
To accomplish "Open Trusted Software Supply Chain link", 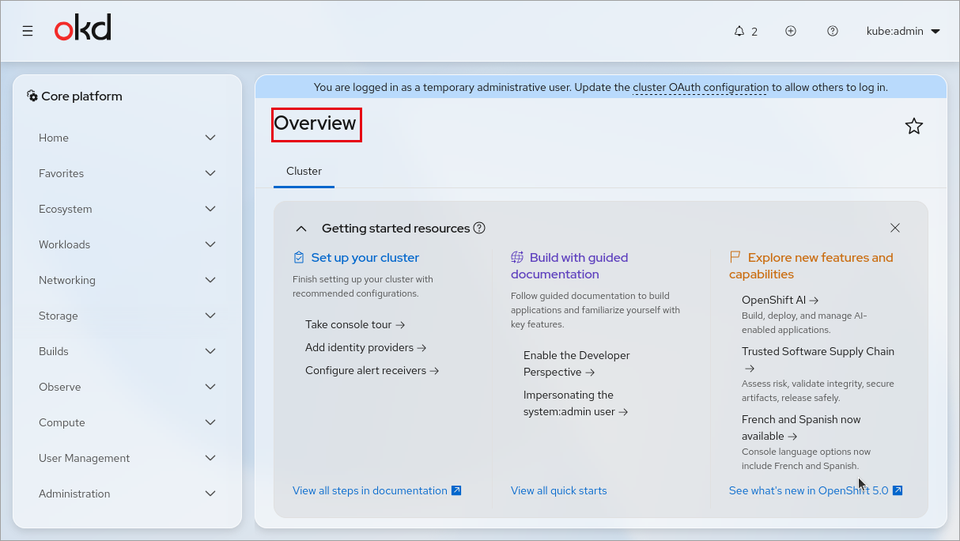I will [818, 359].
